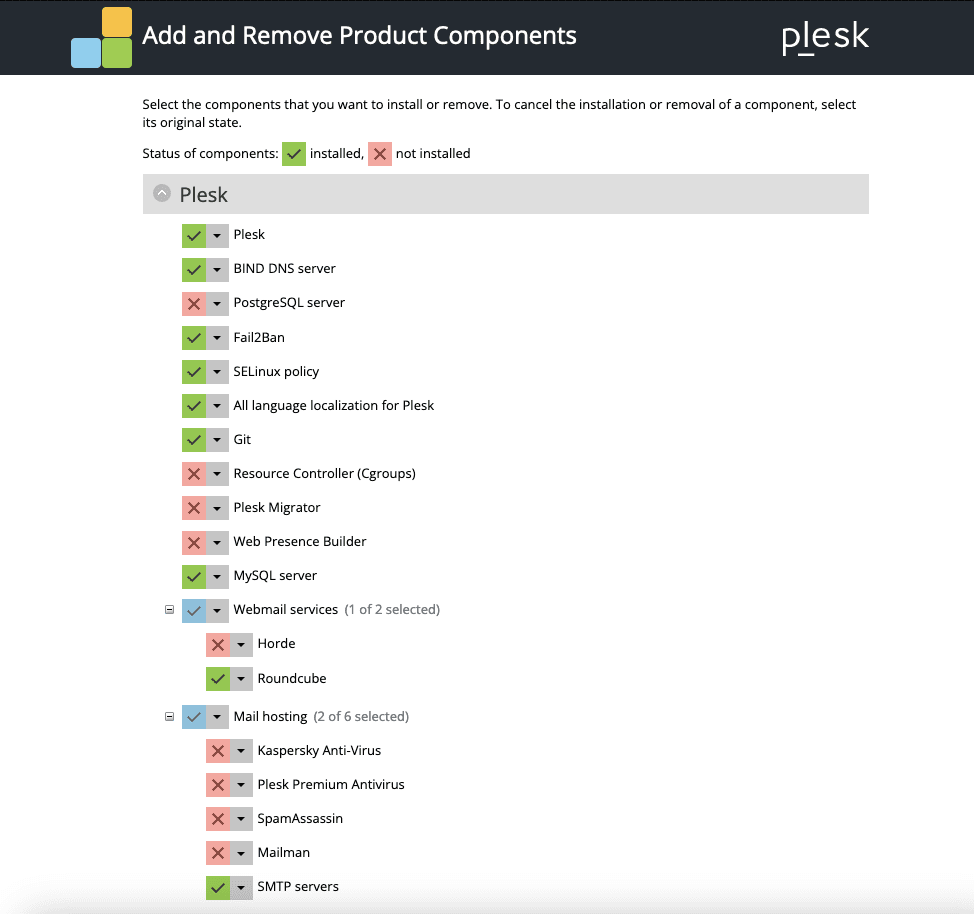974x914 pixels.
Task: Click the blue partial-check icon for Webmail services
Action: [x=194, y=610]
